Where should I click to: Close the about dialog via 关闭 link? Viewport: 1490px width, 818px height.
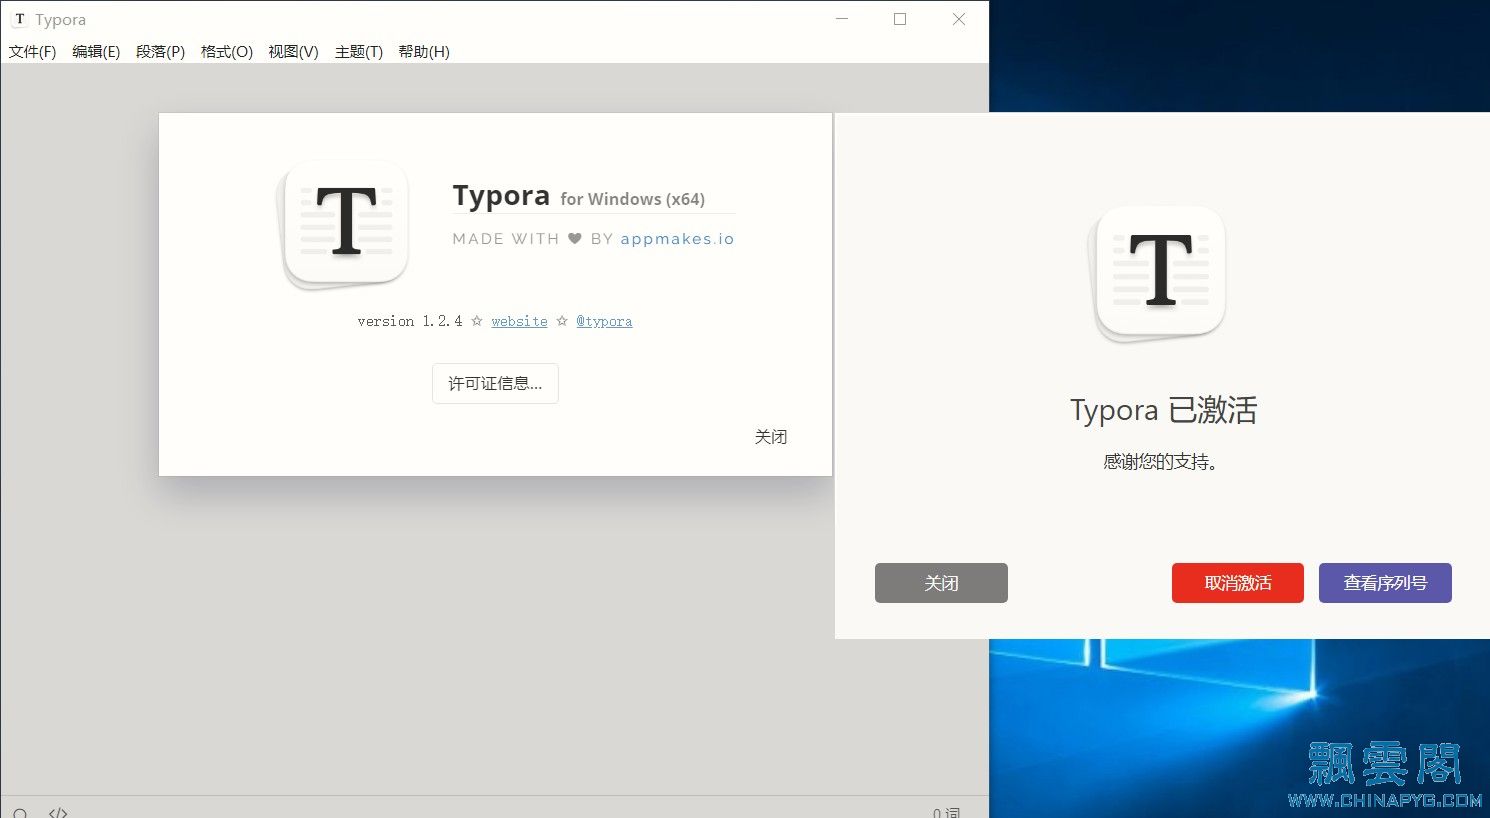[x=771, y=437]
